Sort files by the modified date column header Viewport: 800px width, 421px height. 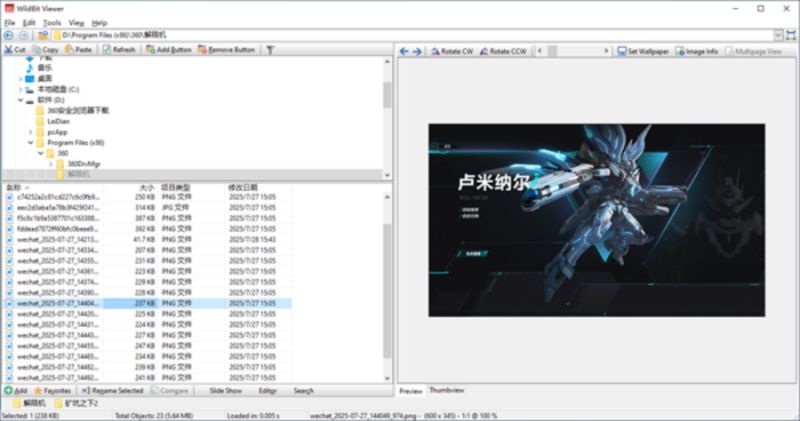tap(243, 187)
